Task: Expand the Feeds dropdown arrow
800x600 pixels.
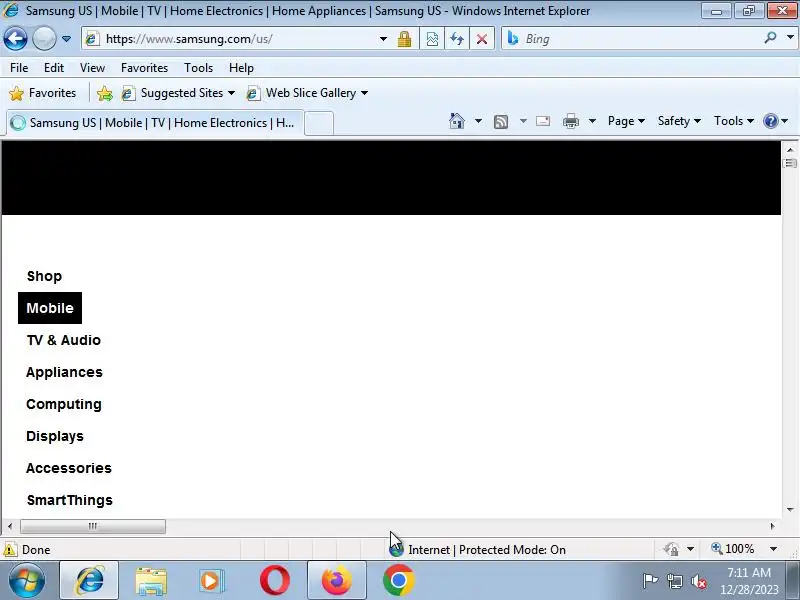Action: [523, 121]
